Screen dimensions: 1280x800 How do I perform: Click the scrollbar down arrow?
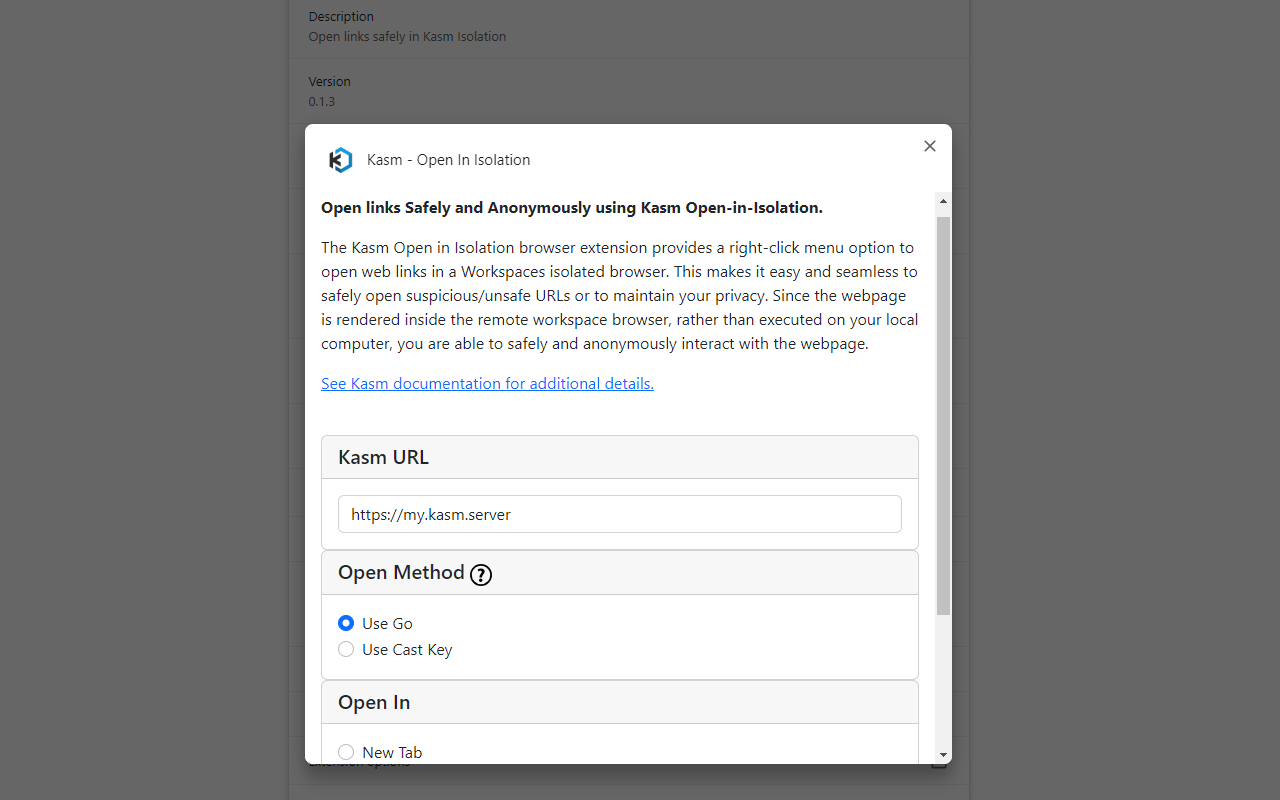click(x=944, y=755)
